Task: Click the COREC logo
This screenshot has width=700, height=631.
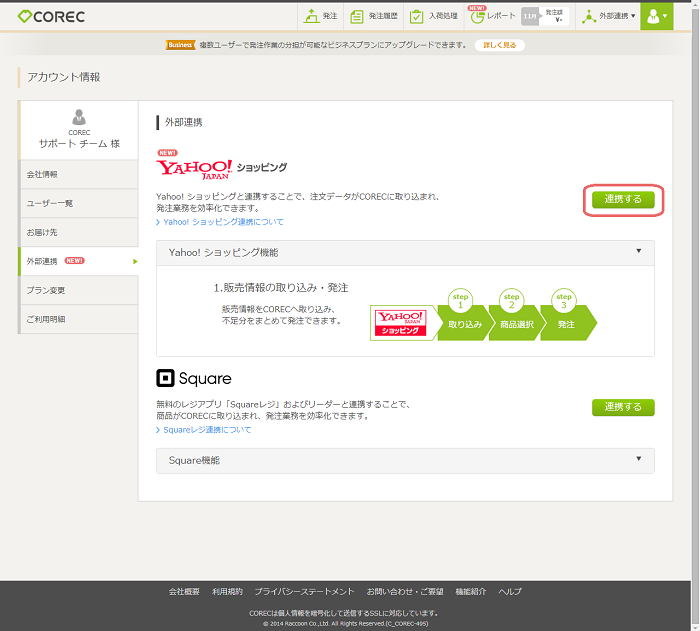Action: click(x=51, y=17)
